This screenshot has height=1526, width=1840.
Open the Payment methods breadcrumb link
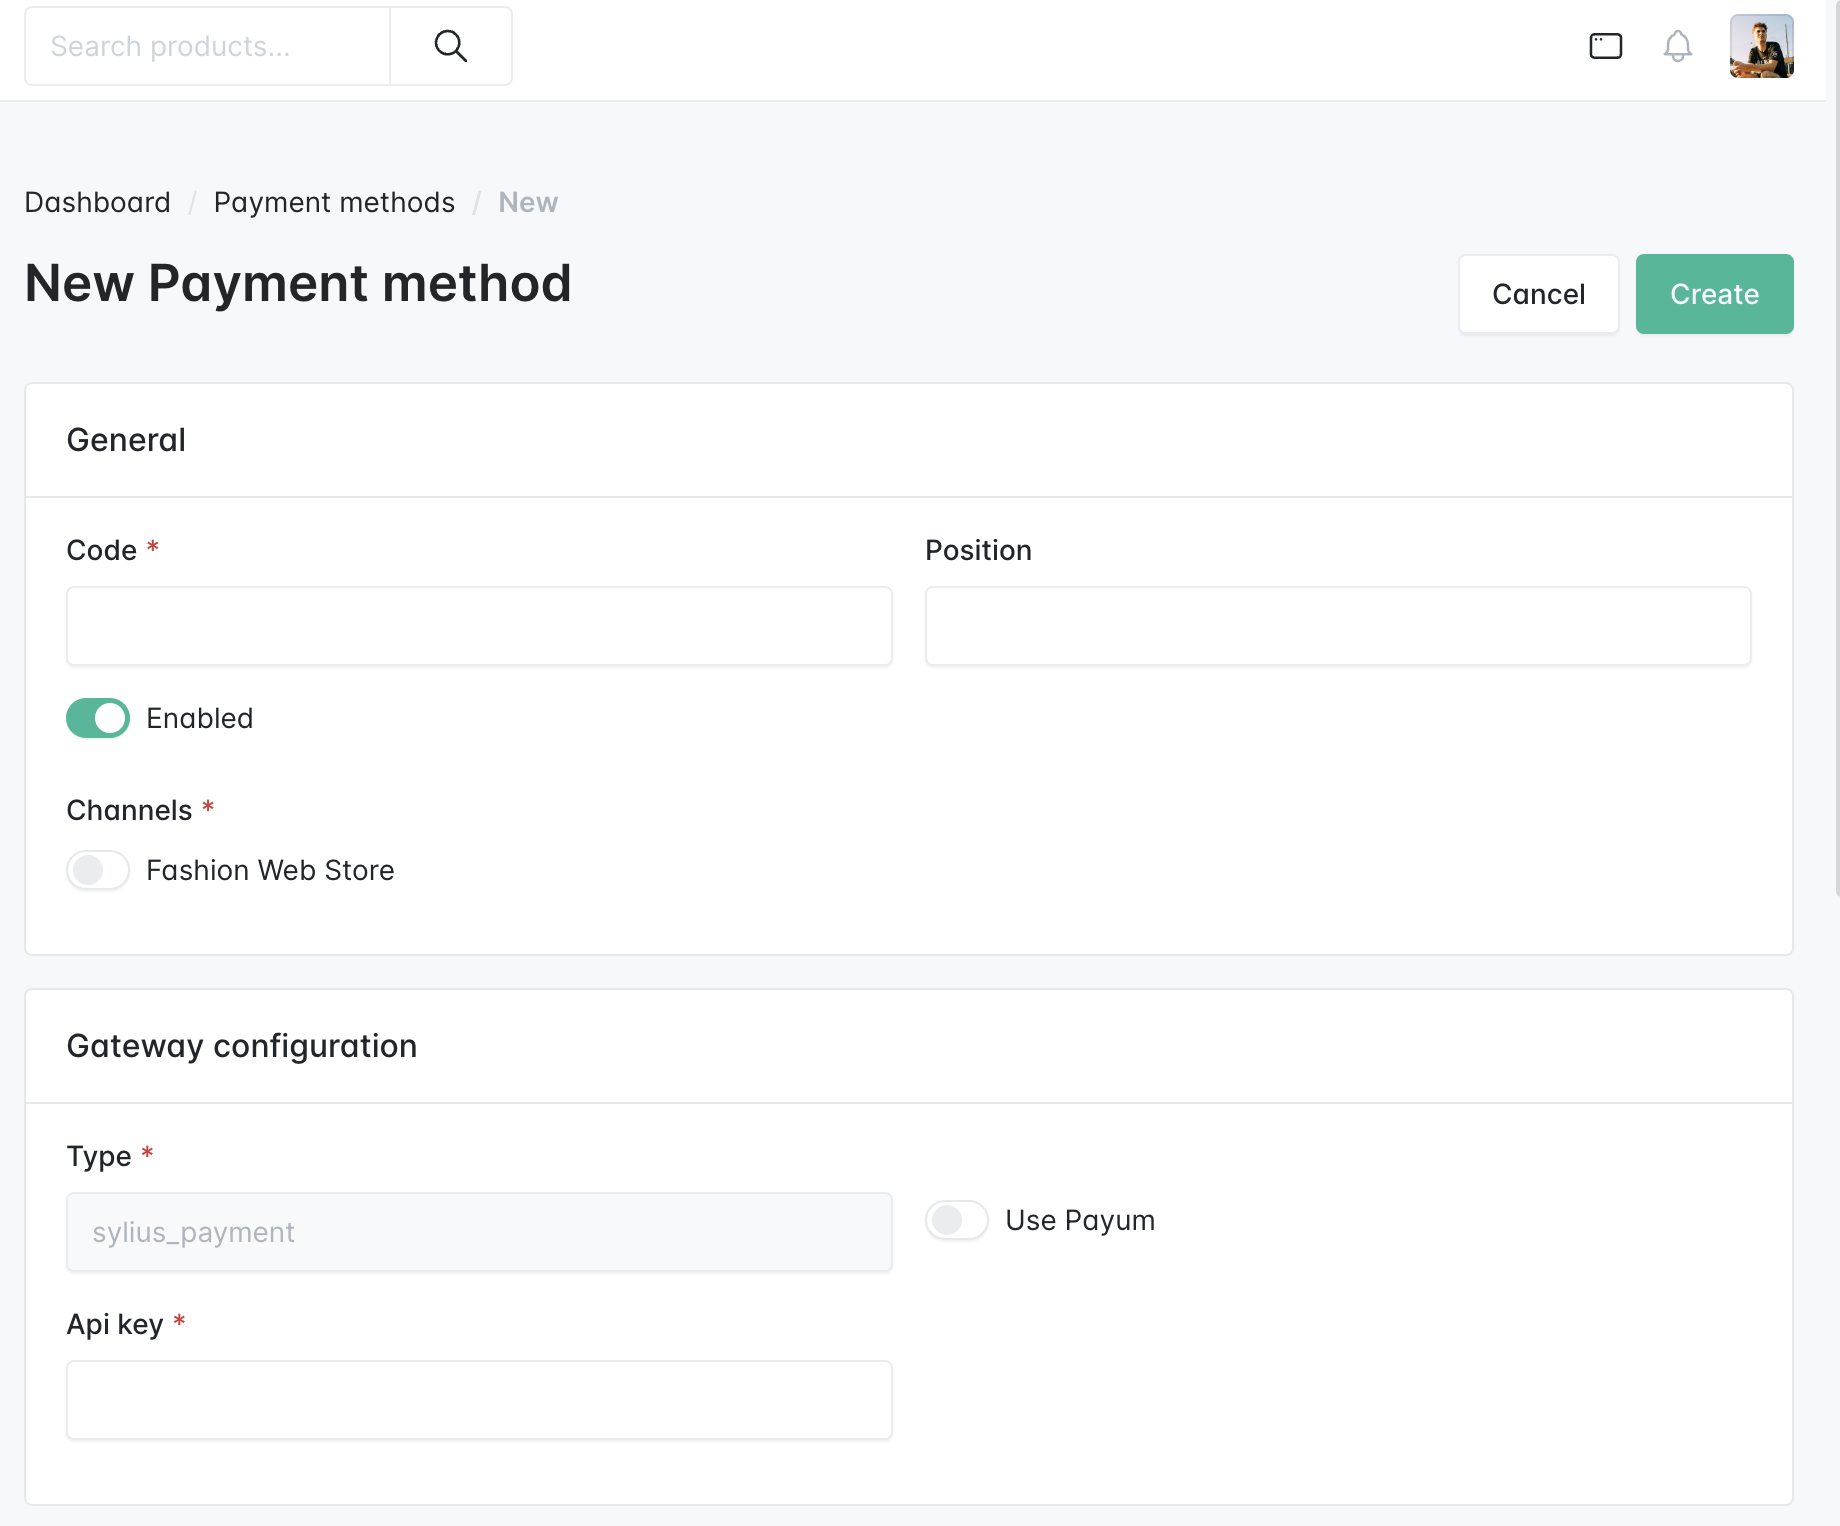tap(334, 202)
